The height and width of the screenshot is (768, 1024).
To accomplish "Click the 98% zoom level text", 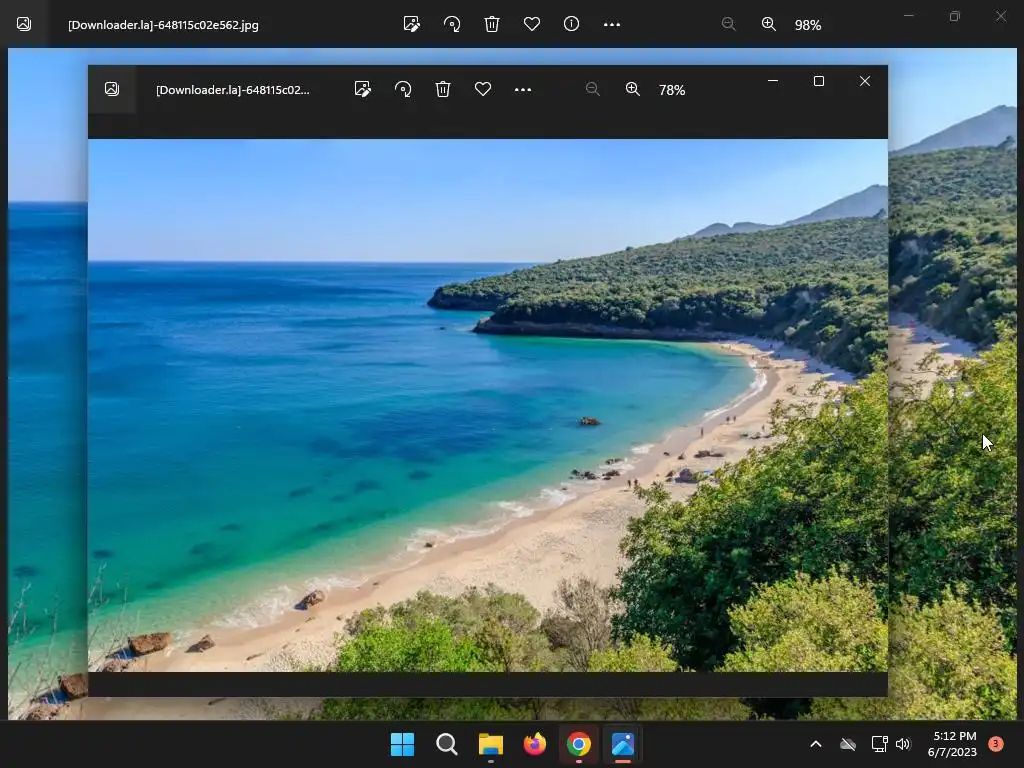I will [808, 25].
